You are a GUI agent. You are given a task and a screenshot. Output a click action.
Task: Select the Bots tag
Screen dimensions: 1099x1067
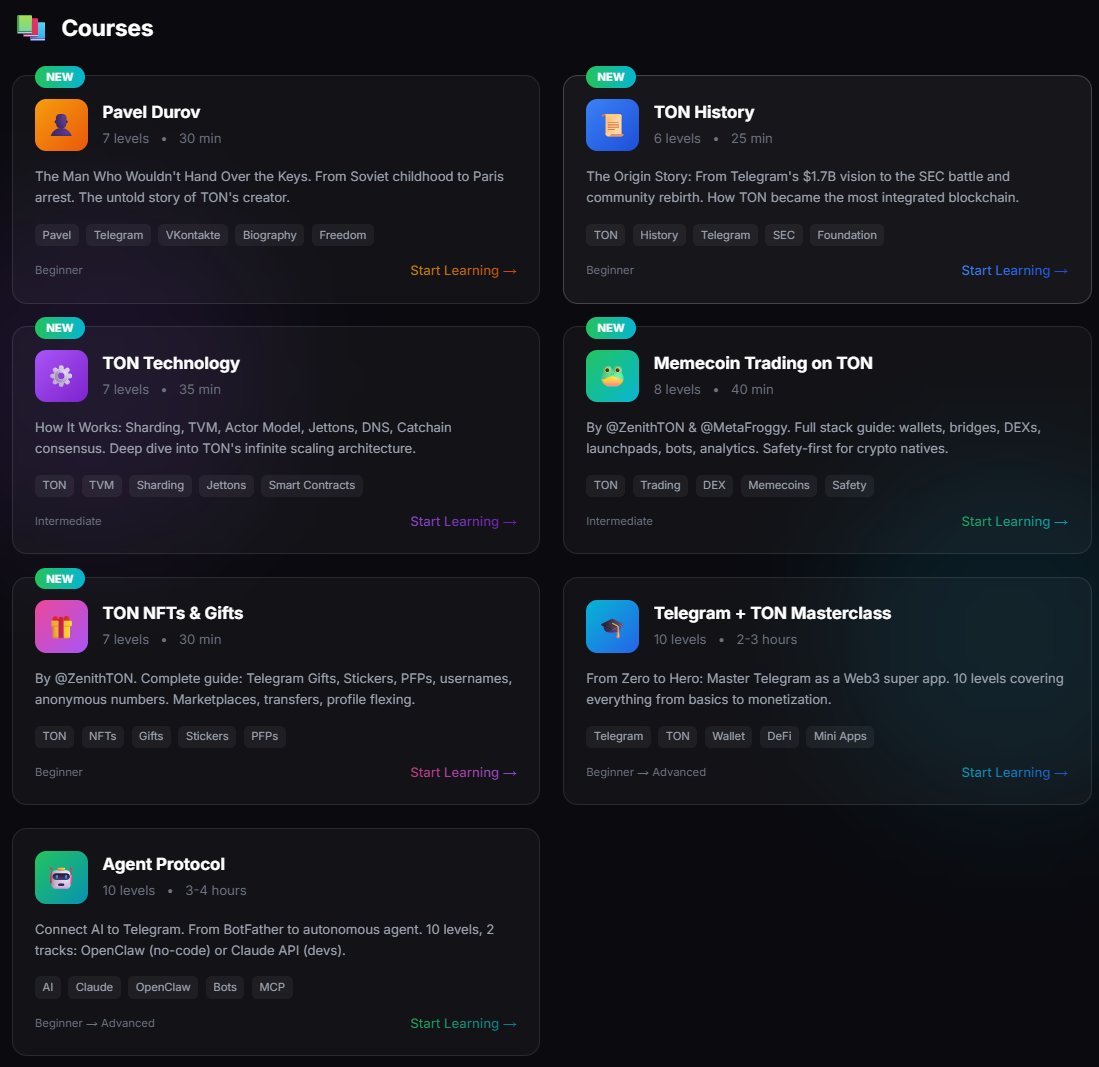(x=225, y=987)
